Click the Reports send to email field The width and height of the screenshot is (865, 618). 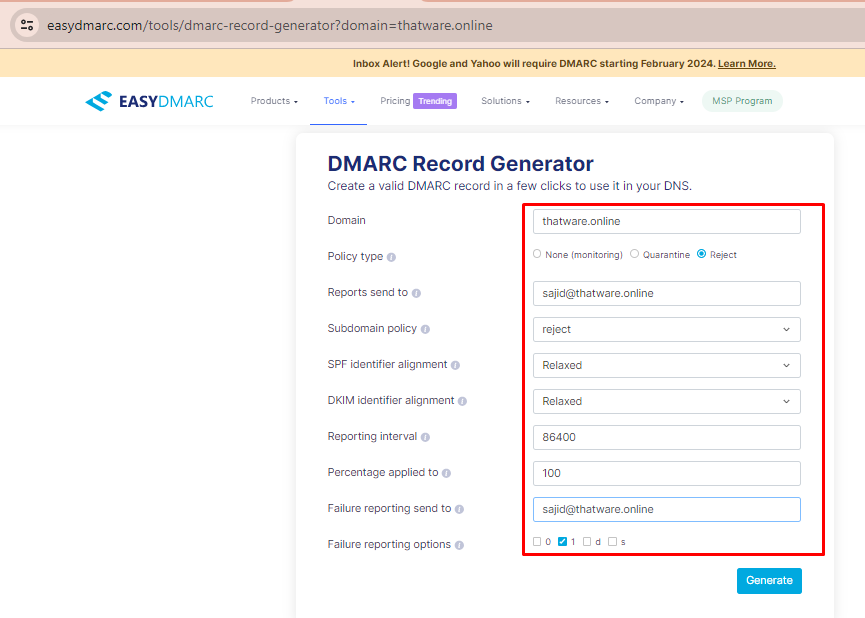(666, 294)
